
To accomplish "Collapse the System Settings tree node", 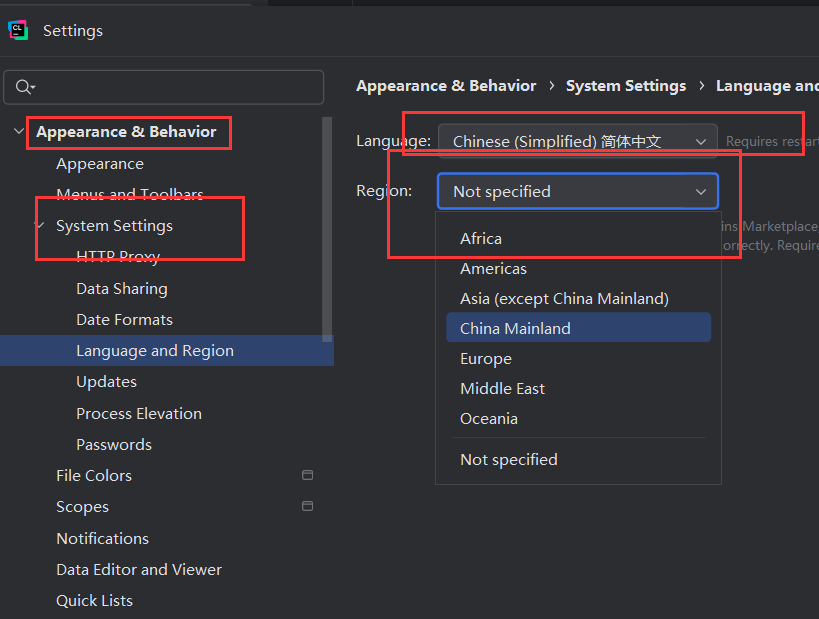I will 40,226.
